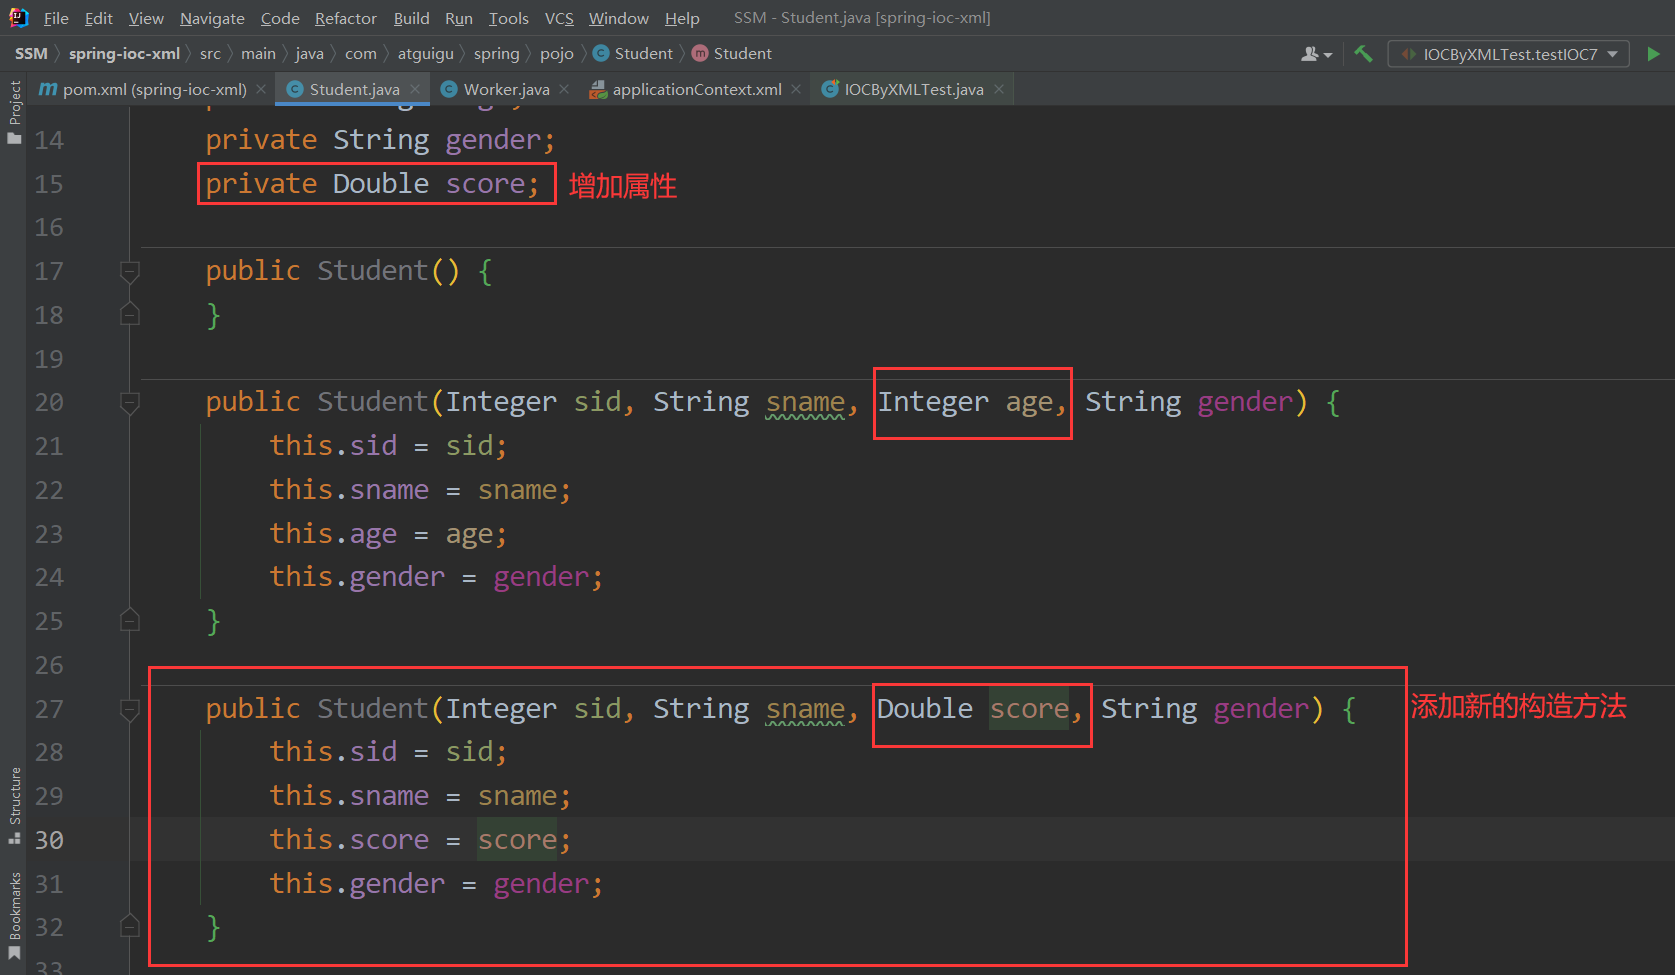This screenshot has width=1675, height=975.
Task: Open the Build menu
Action: (411, 18)
